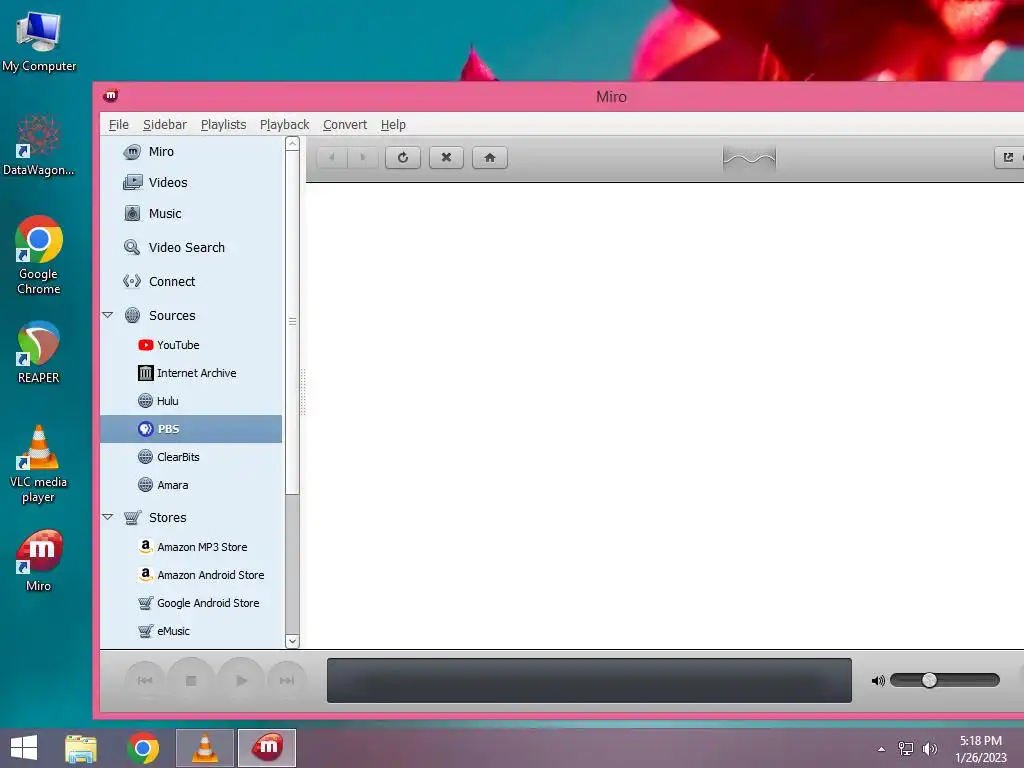This screenshot has height=768, width=1024.
Task: Mute audio with the speaker icon
Action: 878,681
